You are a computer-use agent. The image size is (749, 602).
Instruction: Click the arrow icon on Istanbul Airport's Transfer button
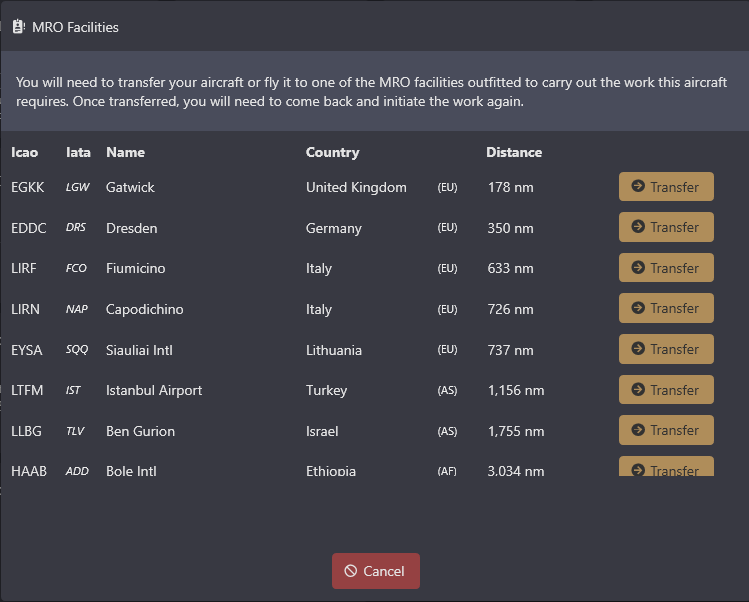tap(638, 390)
